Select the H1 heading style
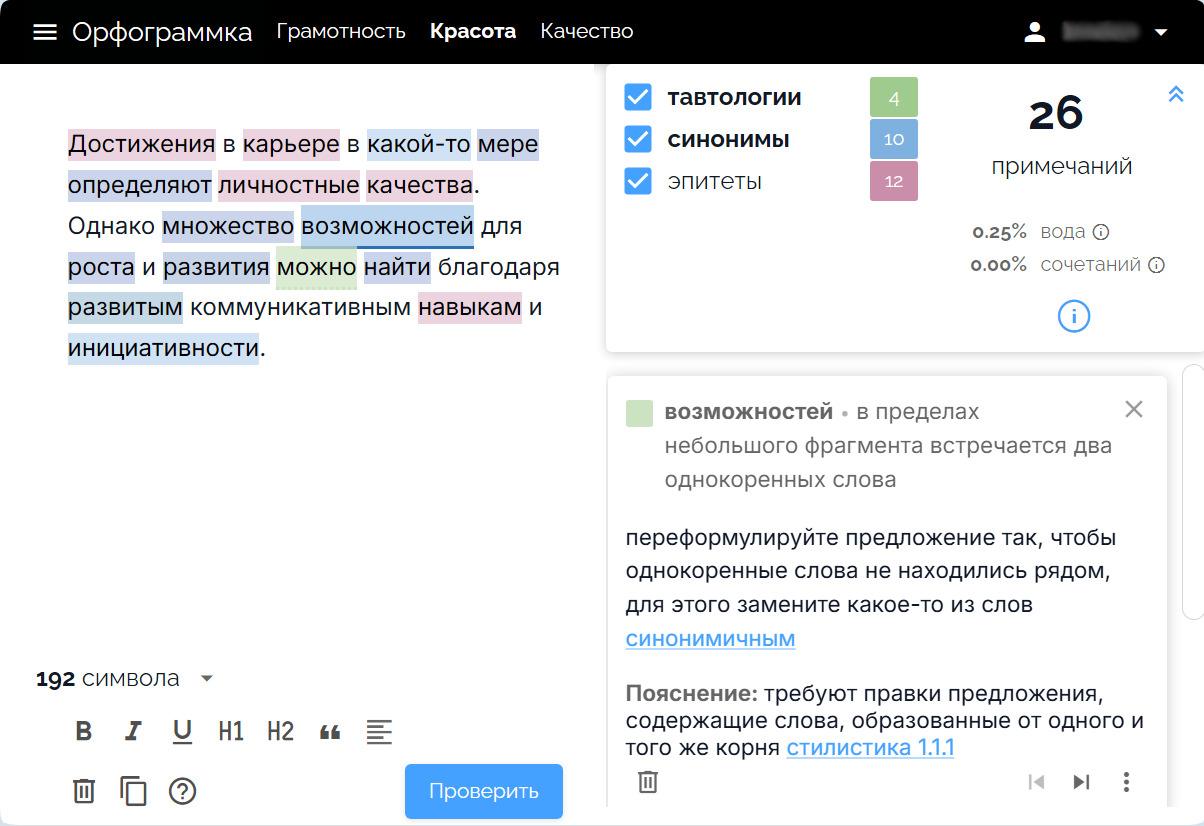The height and width of the screenshot is (826, 1204). (x=230, y=731)
